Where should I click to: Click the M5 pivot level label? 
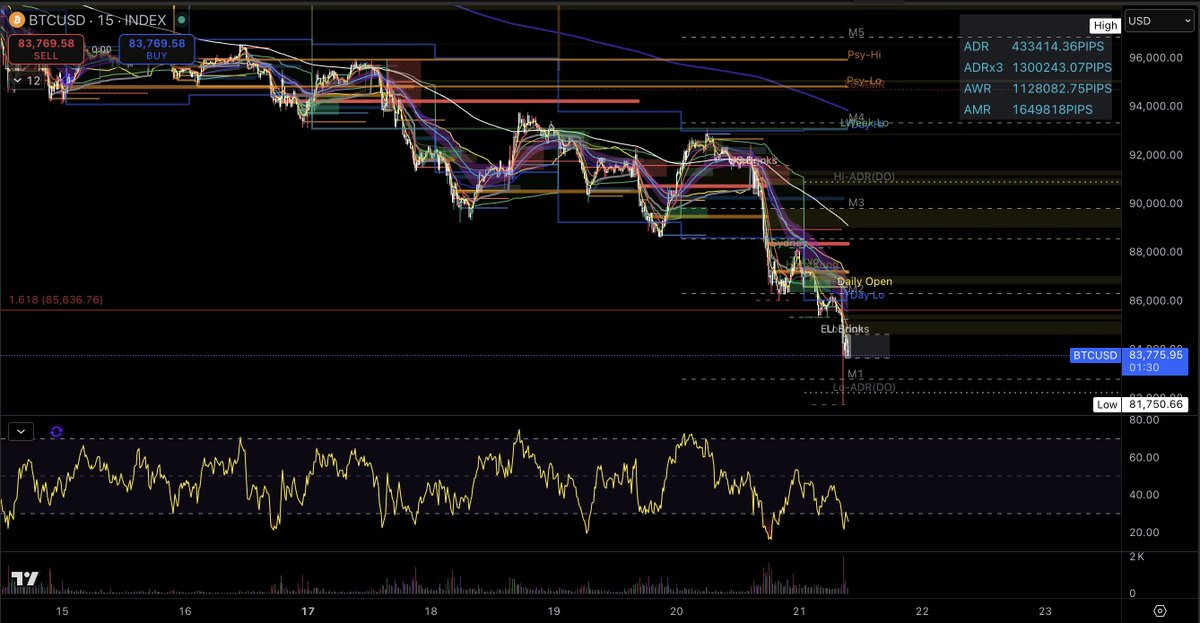856,32
